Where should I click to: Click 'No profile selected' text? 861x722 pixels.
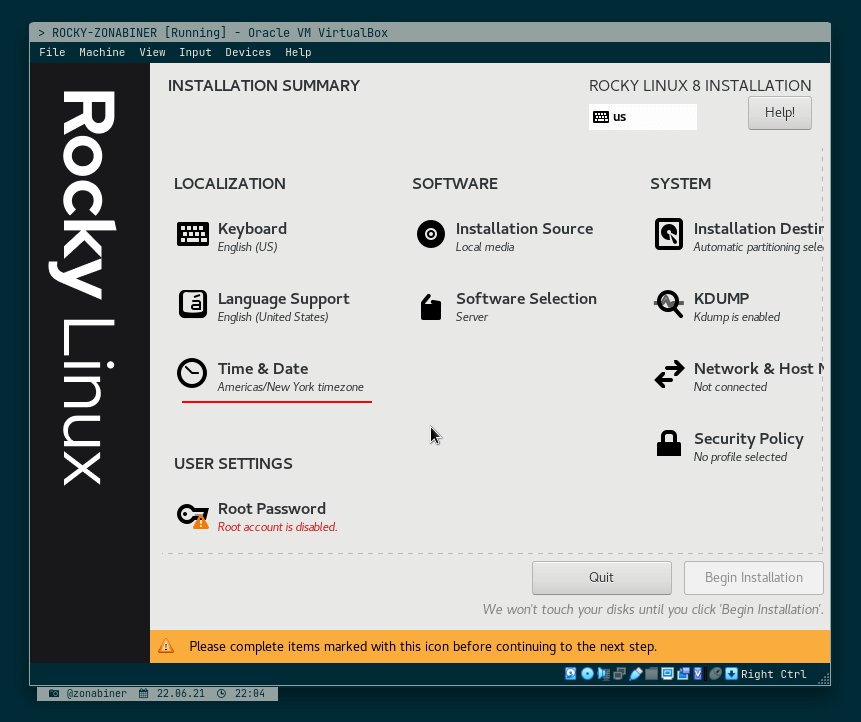[x=740, y=457]
